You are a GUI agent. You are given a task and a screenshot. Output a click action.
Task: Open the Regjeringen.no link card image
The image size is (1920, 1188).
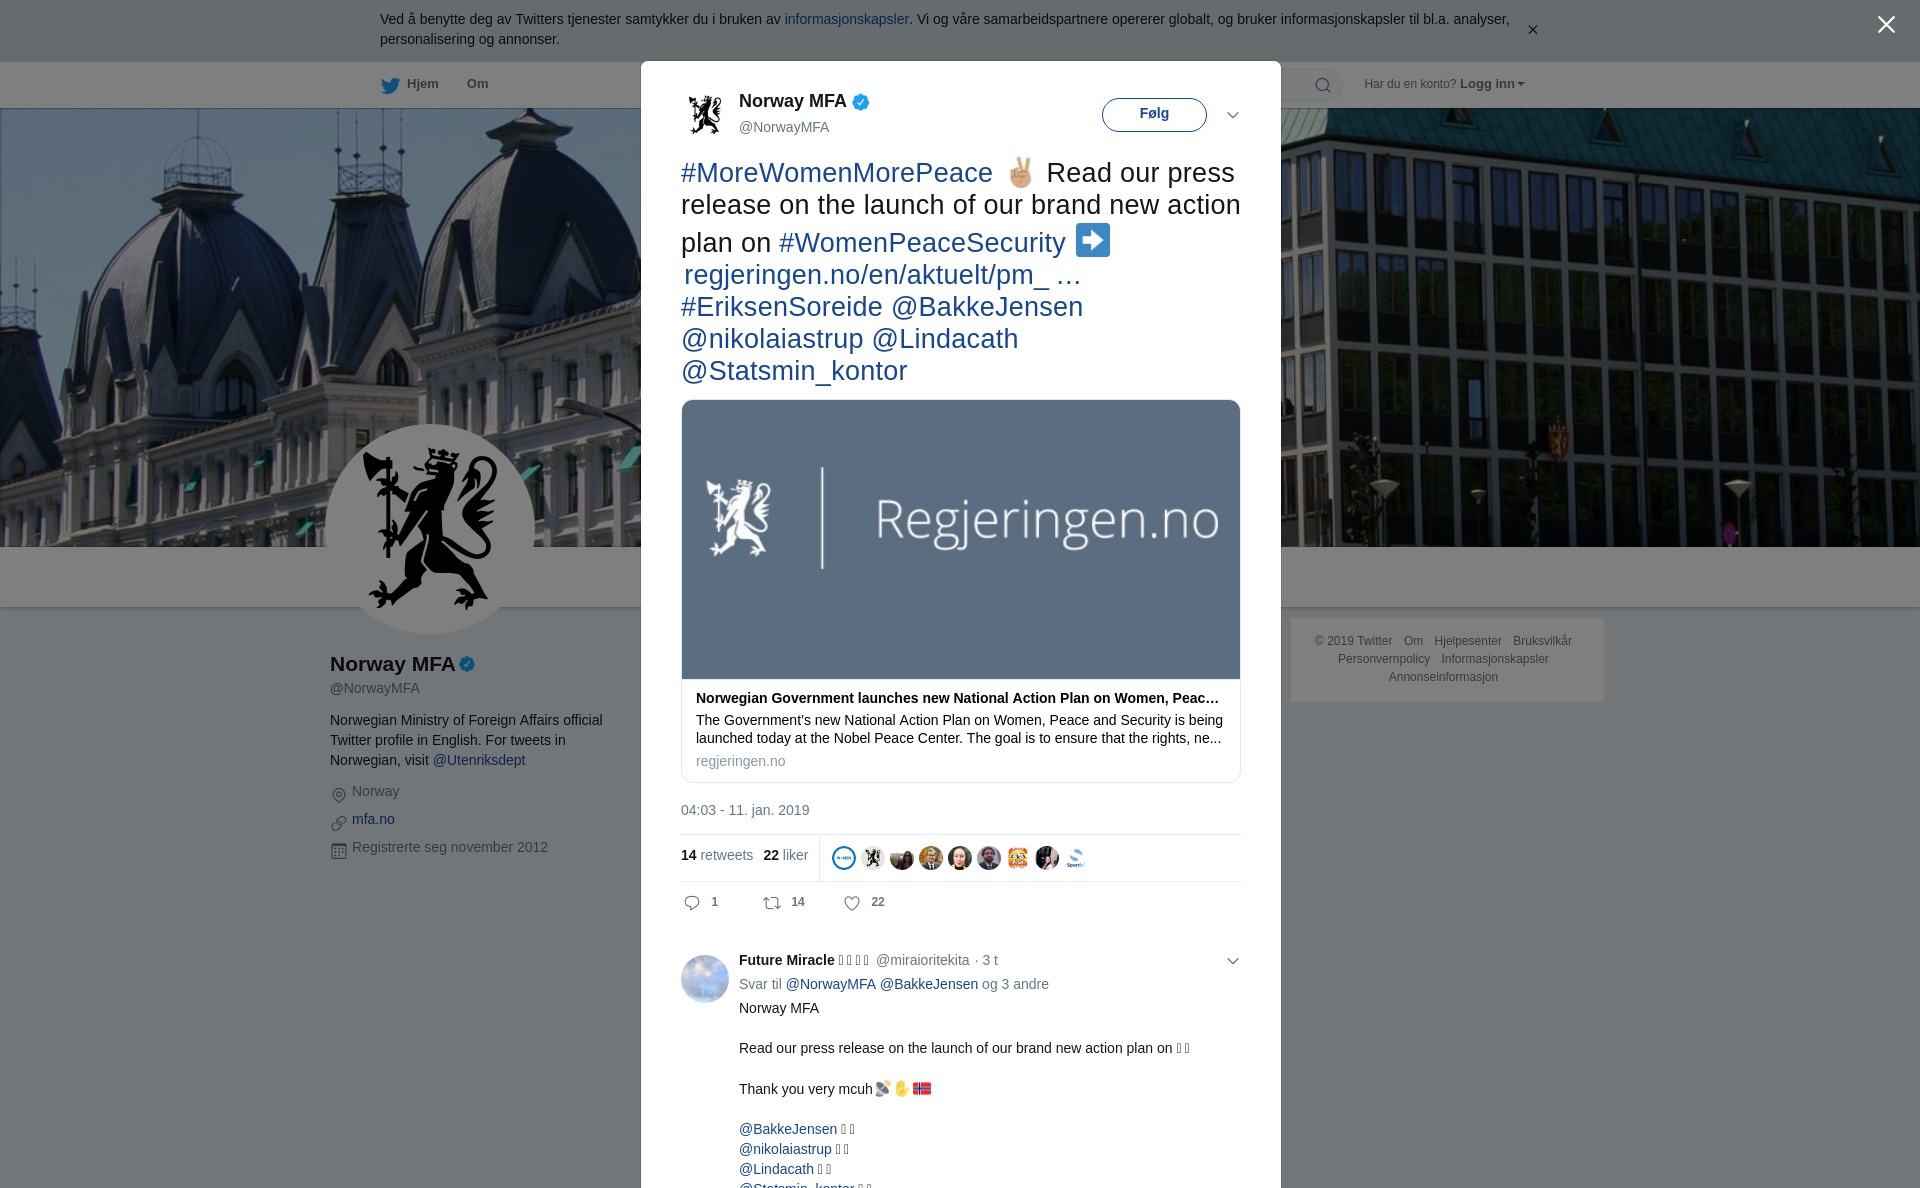(x=961, y=540)
